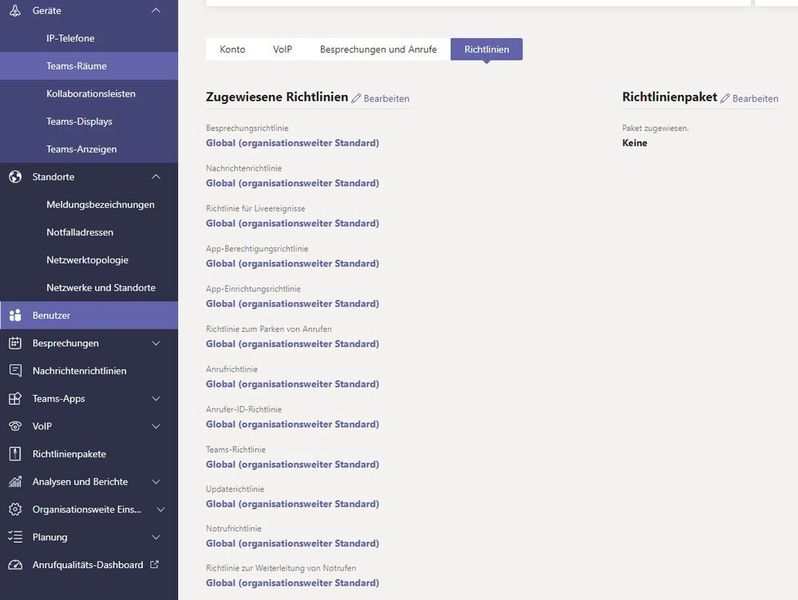Image resolution: width=798 pixels, height=600 pixels.
Task: Click the Anrufqualitäts-Dashboard gauge icon
Action: click(x=15, y=565)
